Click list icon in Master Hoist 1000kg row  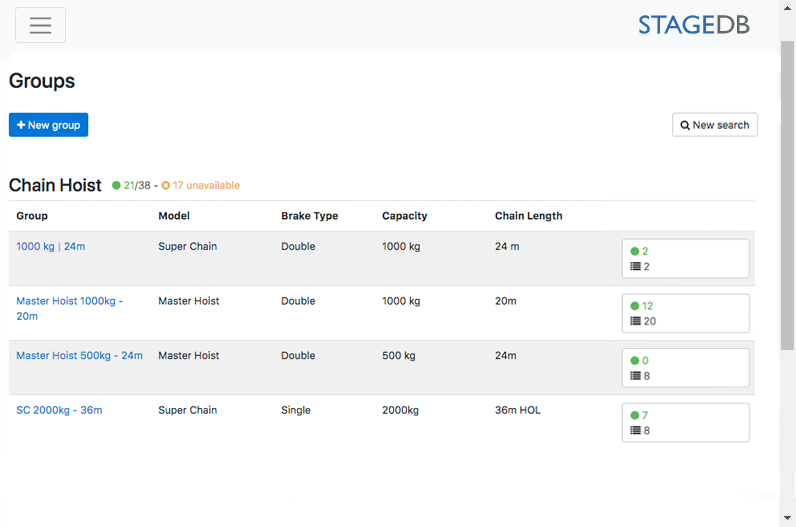click(x=635, y=322)
